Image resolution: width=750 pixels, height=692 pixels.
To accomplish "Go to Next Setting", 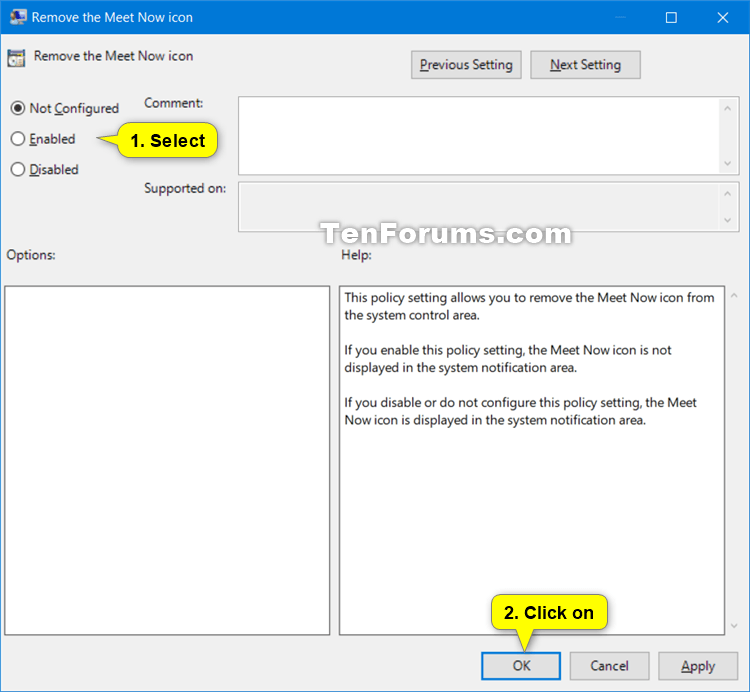I will [x=585, y=65].
